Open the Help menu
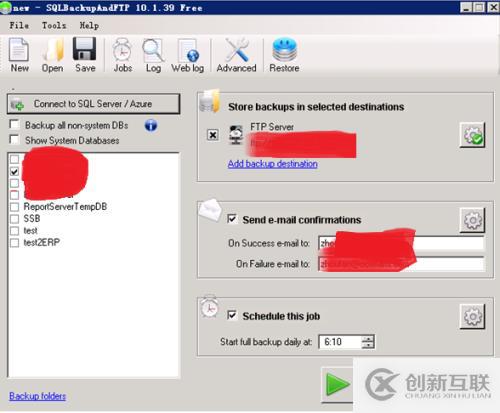This screenshot has width=500, height=413. point(89,25)
